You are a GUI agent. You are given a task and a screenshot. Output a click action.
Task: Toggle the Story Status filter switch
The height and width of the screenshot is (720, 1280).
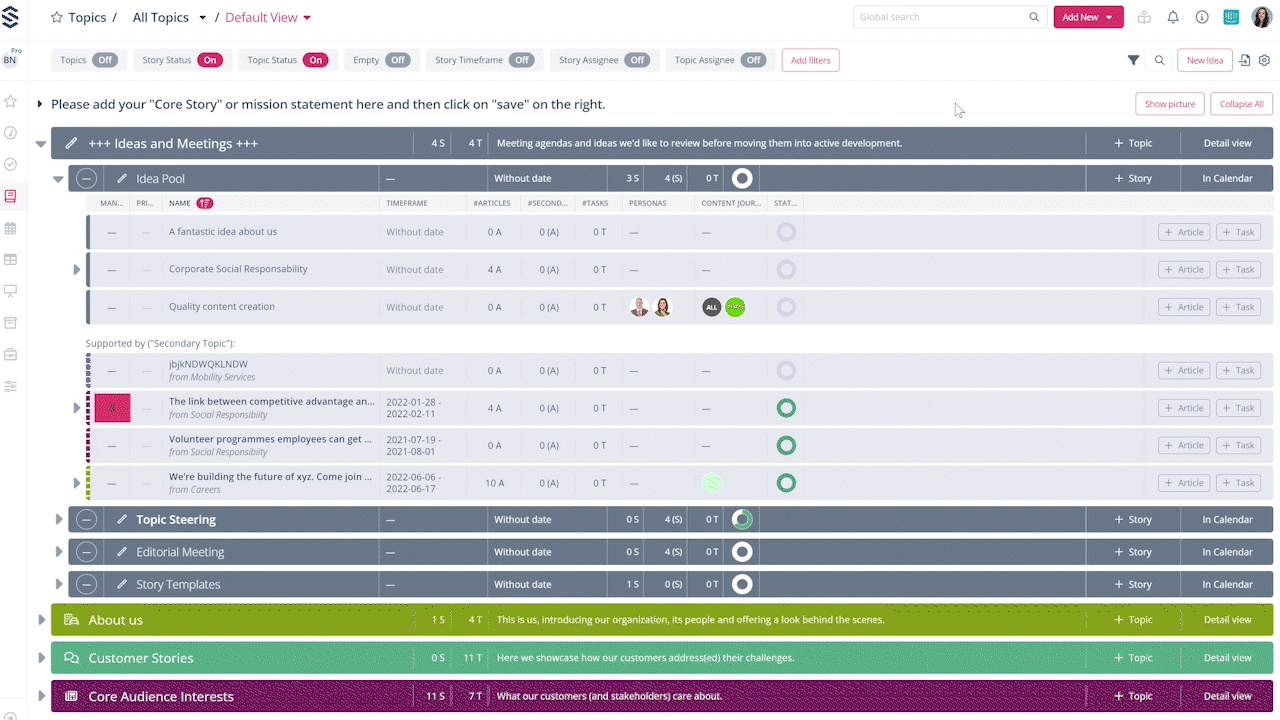click(210, 60)
